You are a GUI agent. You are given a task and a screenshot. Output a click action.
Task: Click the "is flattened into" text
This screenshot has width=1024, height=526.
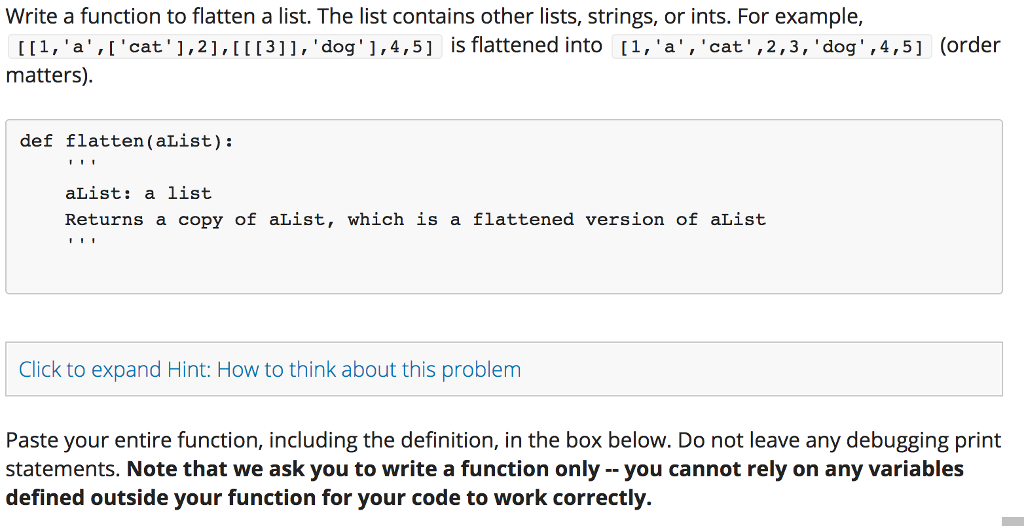coord(526,46)
